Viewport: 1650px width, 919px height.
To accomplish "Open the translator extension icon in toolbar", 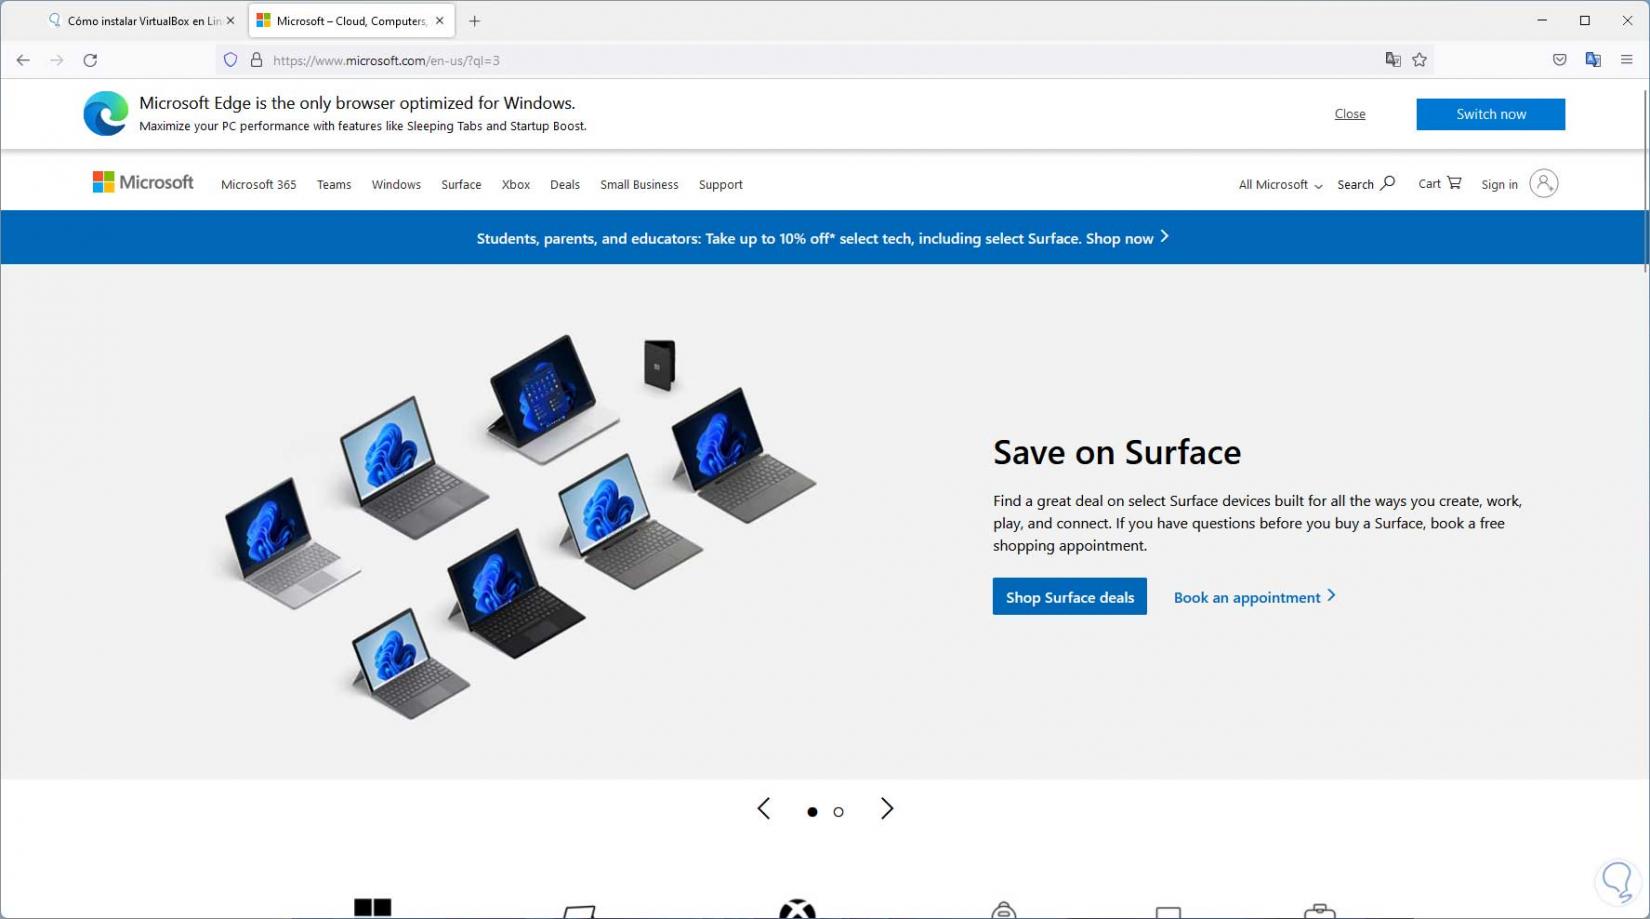I will tap(1593, 60).
